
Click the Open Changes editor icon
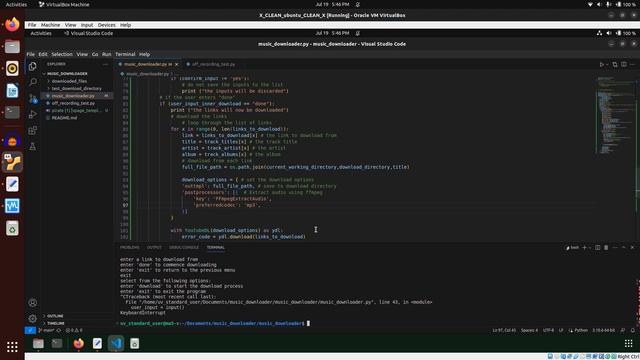(x=615, y=64)
